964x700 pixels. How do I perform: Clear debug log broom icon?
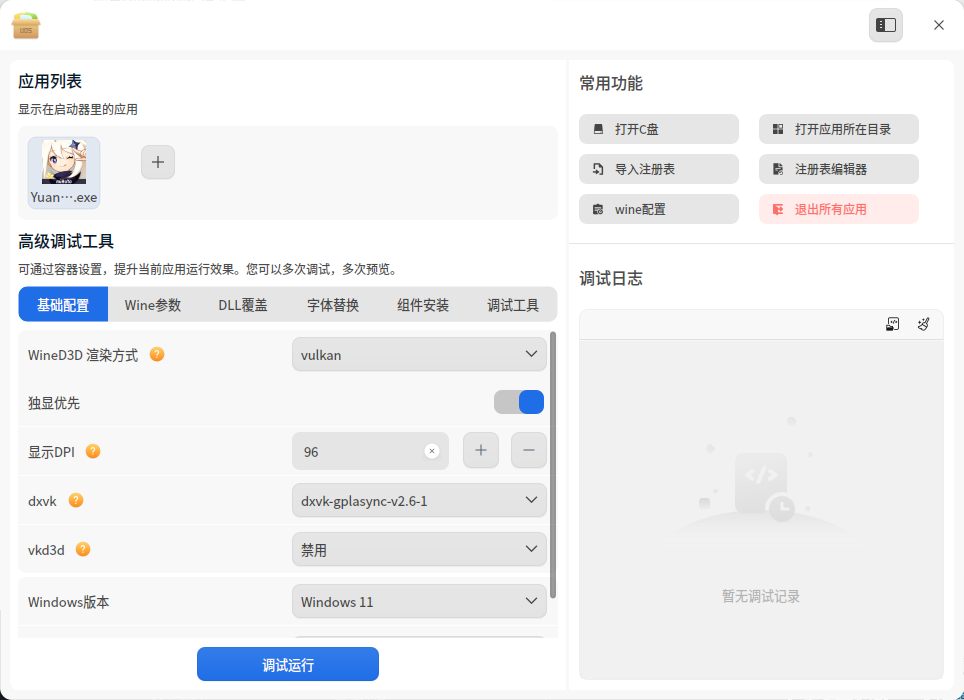point(923,324)
